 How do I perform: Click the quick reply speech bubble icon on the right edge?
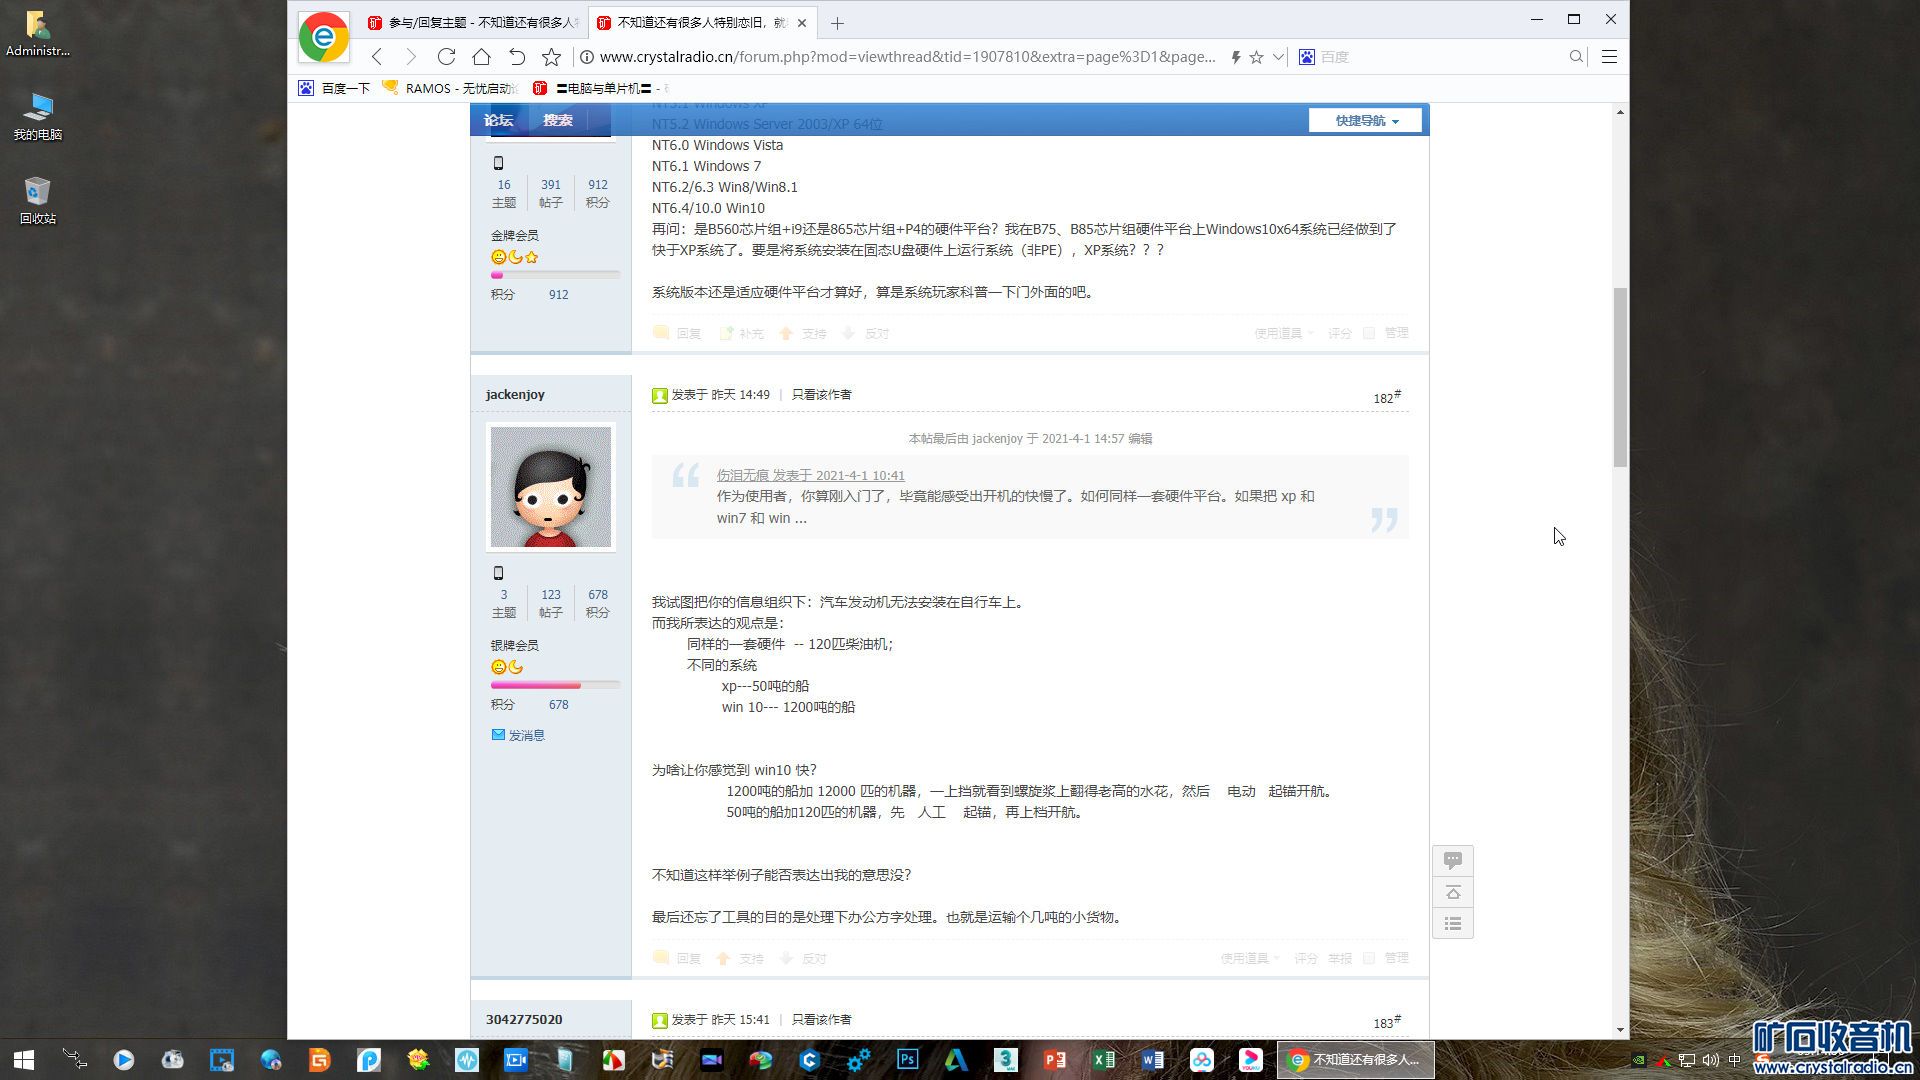[1453, 860]
